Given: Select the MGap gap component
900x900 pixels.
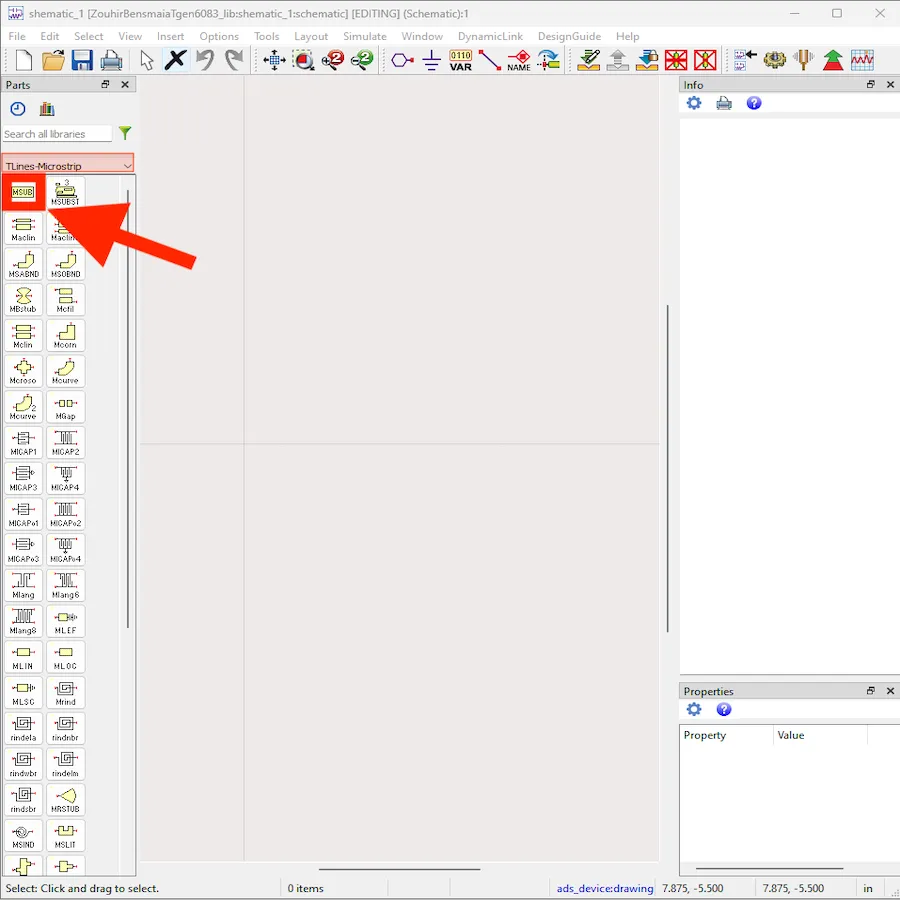Looking at the screenshot, I should coord(65,406).
